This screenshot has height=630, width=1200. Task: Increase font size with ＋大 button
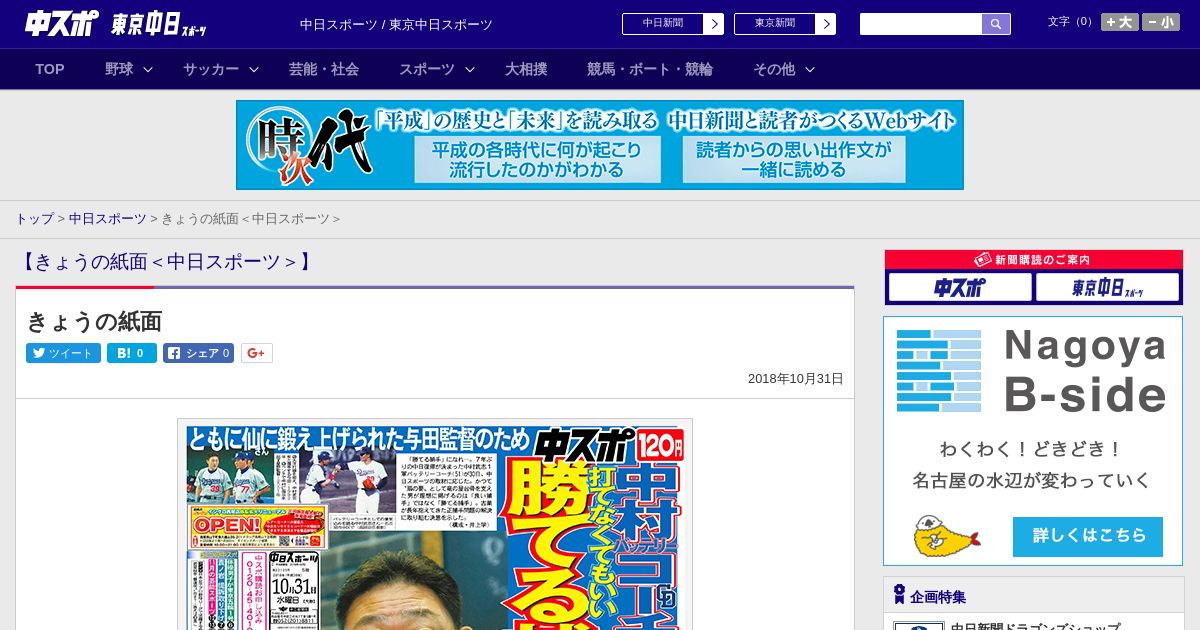coord(1120,22)
